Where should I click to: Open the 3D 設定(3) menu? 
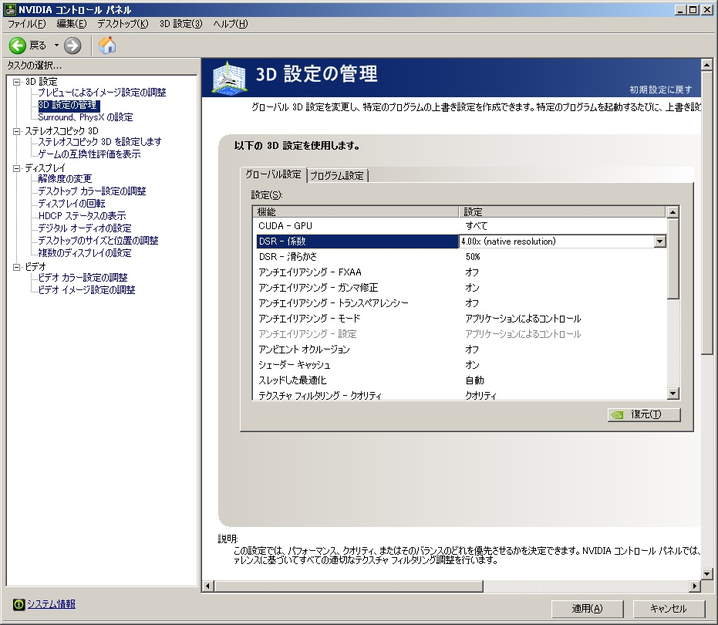(x=181, y=24)
